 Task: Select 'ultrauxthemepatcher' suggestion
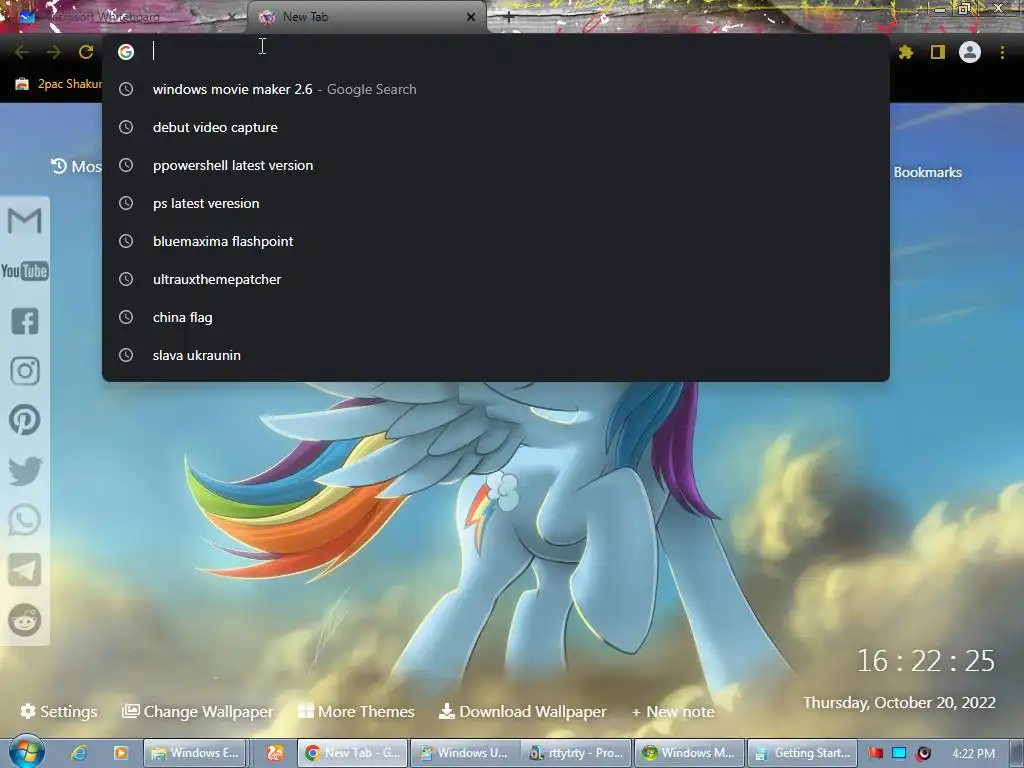496,279
